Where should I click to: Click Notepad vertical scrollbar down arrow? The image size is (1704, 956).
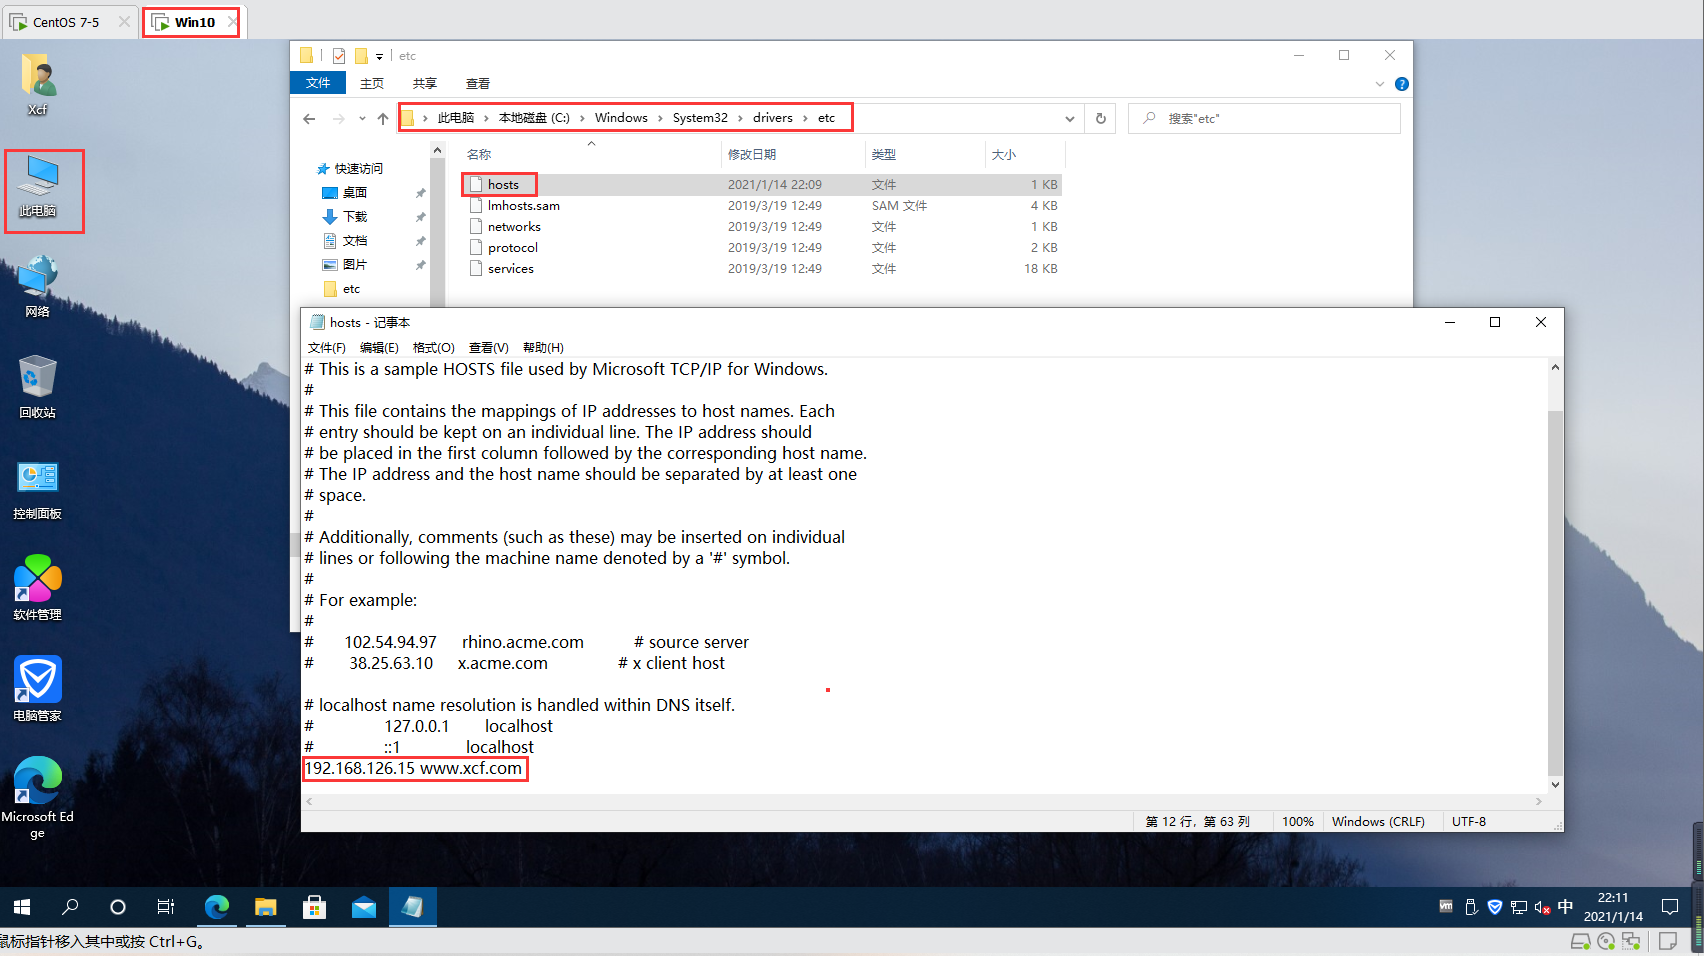pos(1555,785)
